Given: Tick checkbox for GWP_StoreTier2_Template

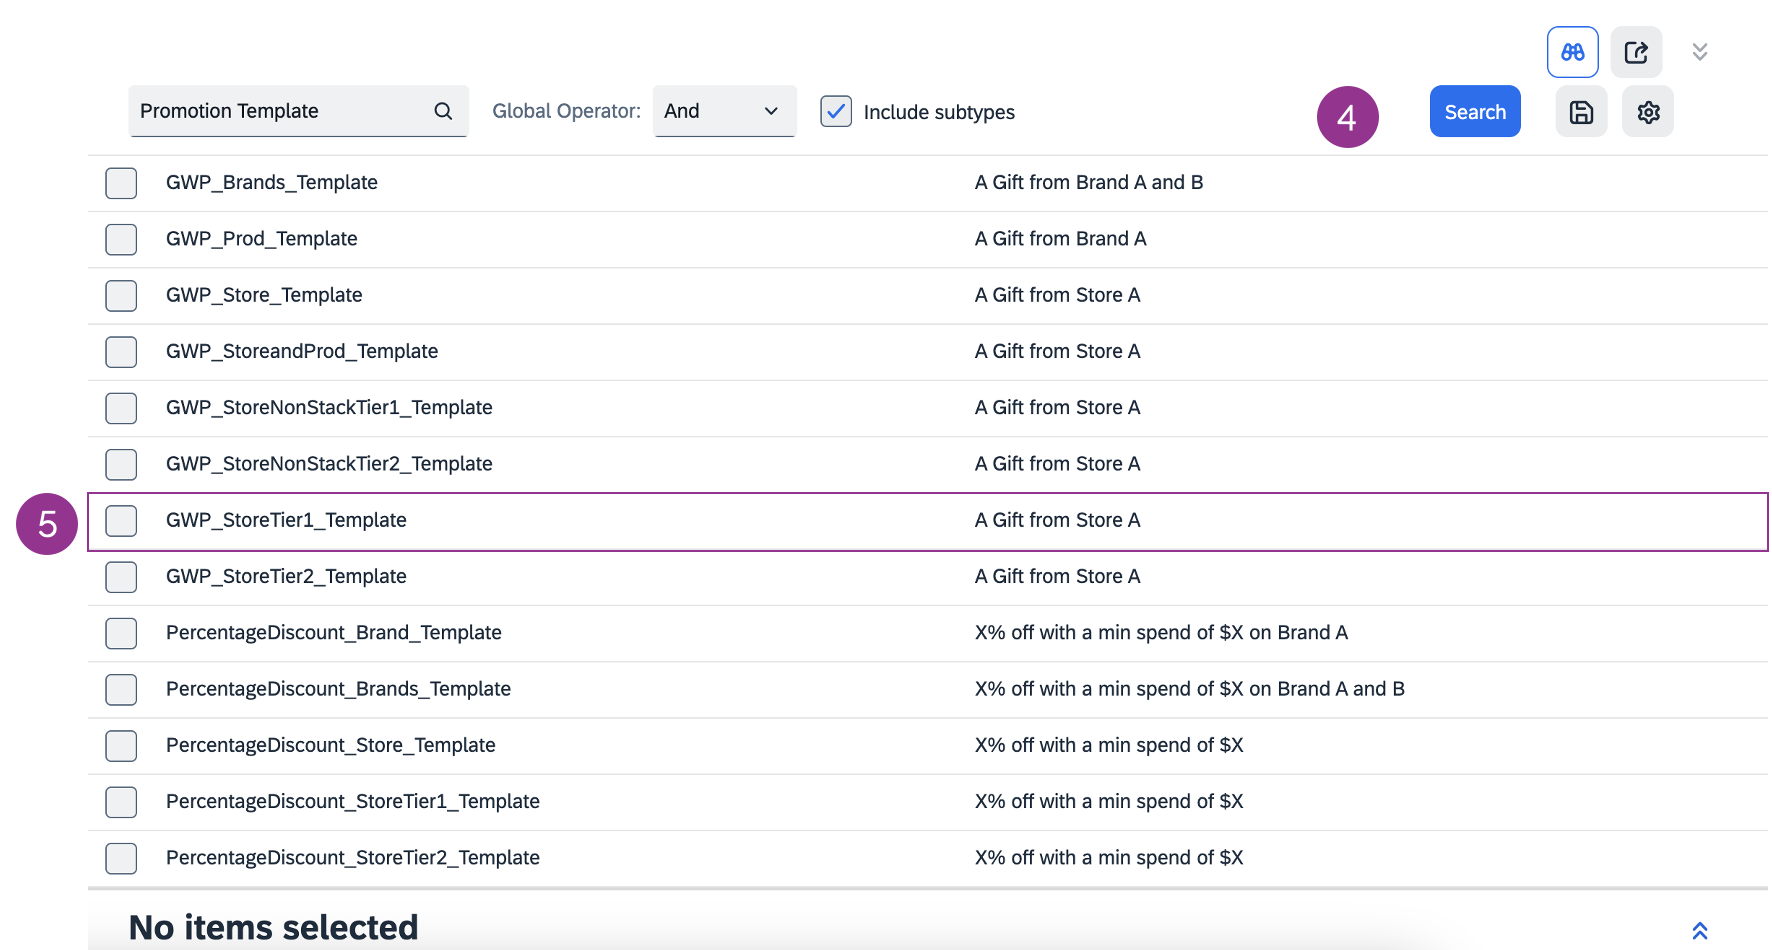Looking at the screenshot, I should click(x=121, y=577).
